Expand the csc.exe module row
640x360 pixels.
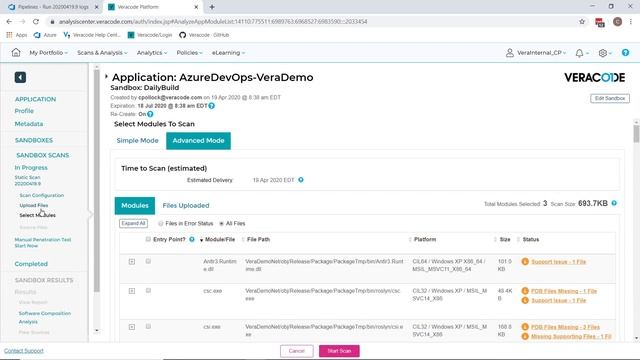tap(132, 291)
